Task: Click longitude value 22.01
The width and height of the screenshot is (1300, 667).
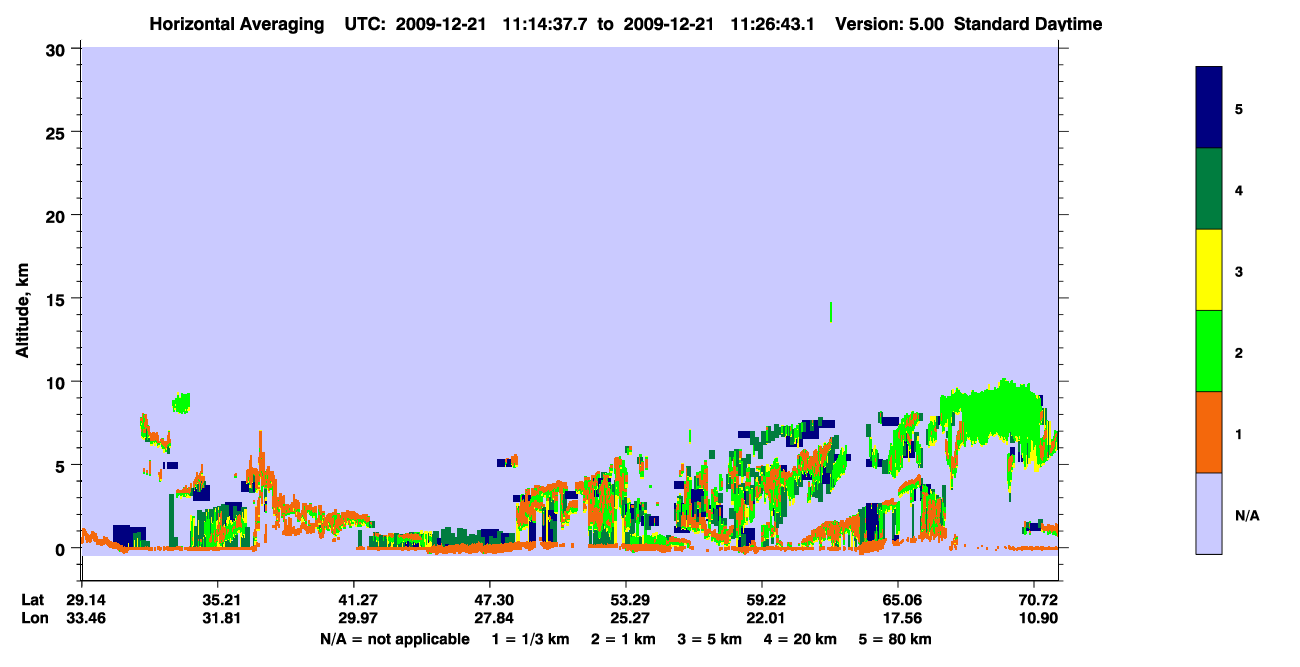Action: [762, 618]
